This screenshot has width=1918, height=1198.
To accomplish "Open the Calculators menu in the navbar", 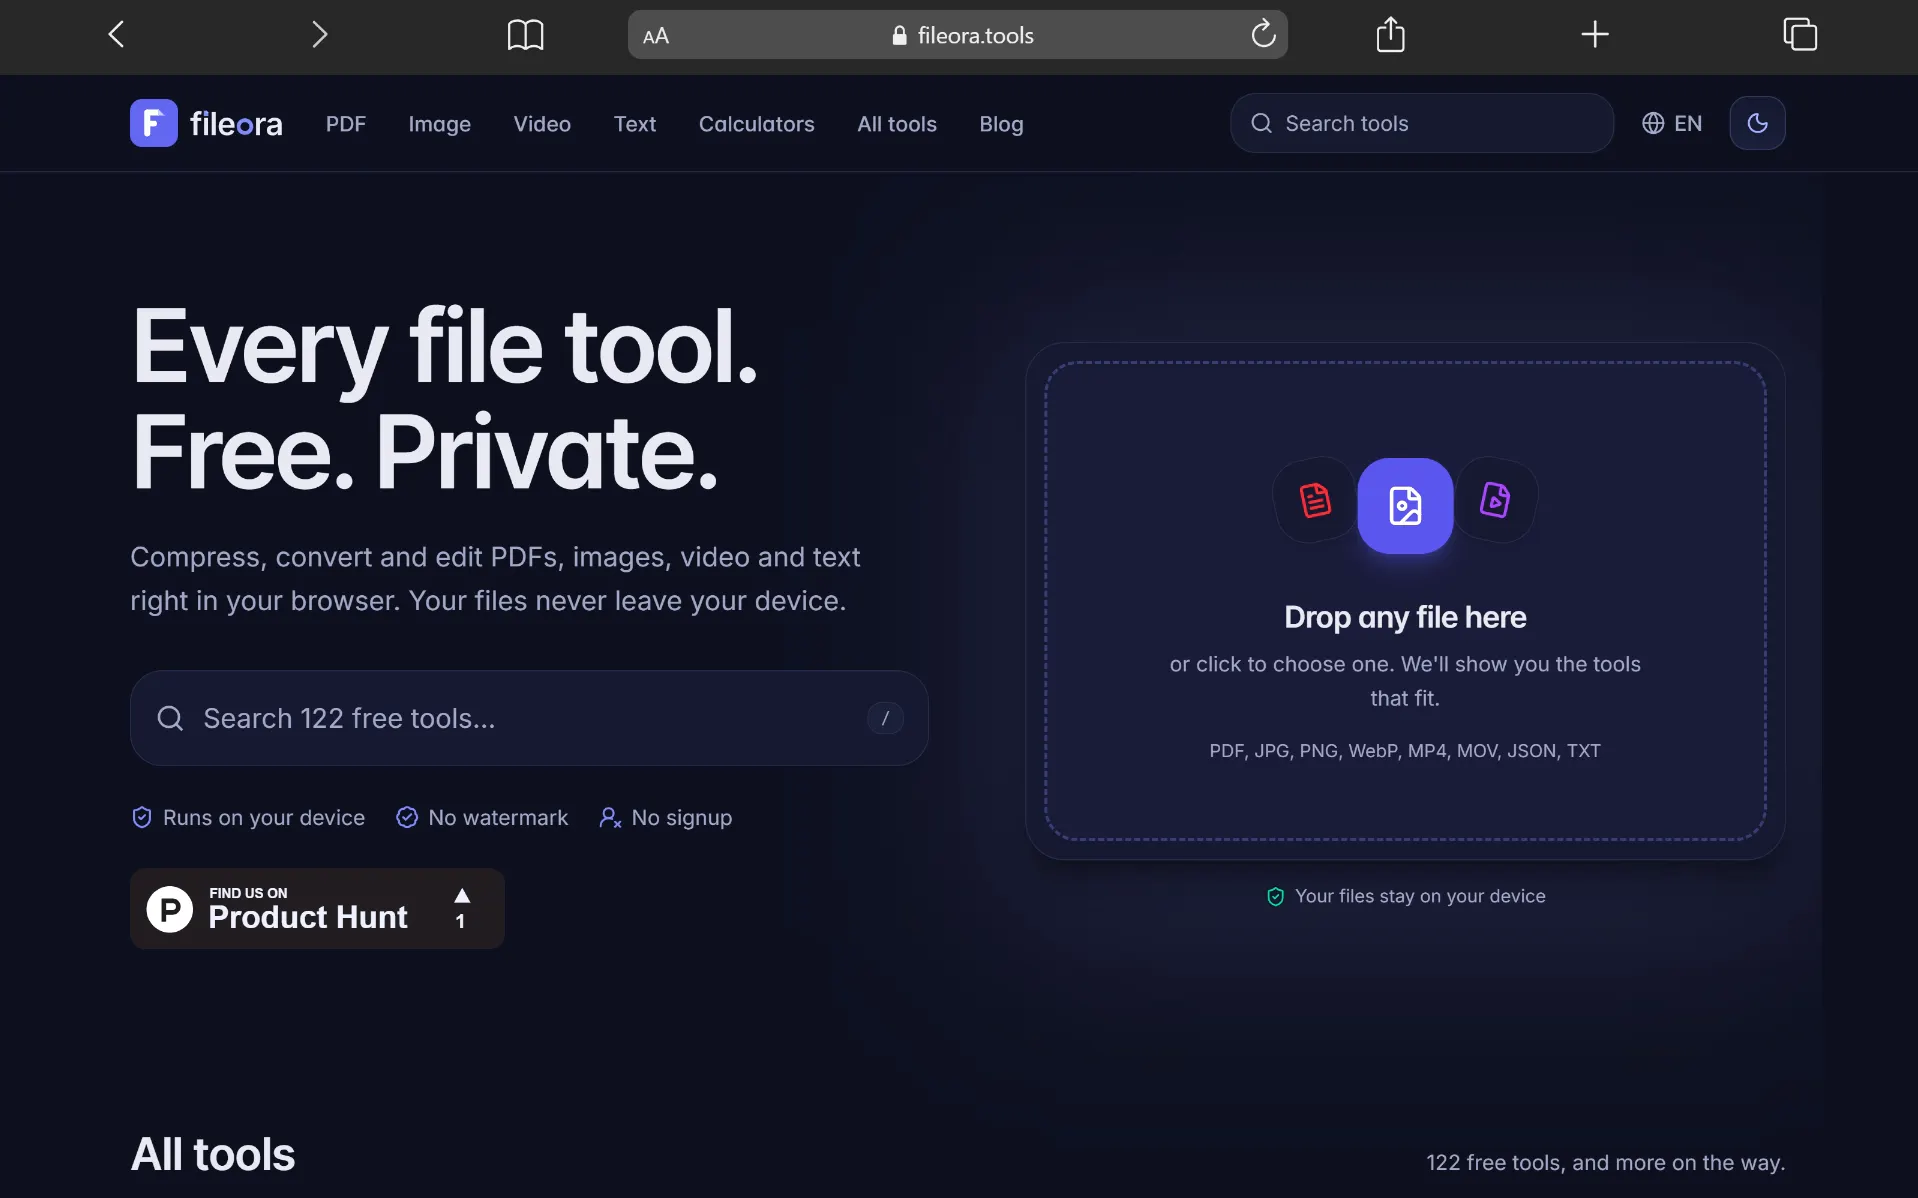I will 757,124.
